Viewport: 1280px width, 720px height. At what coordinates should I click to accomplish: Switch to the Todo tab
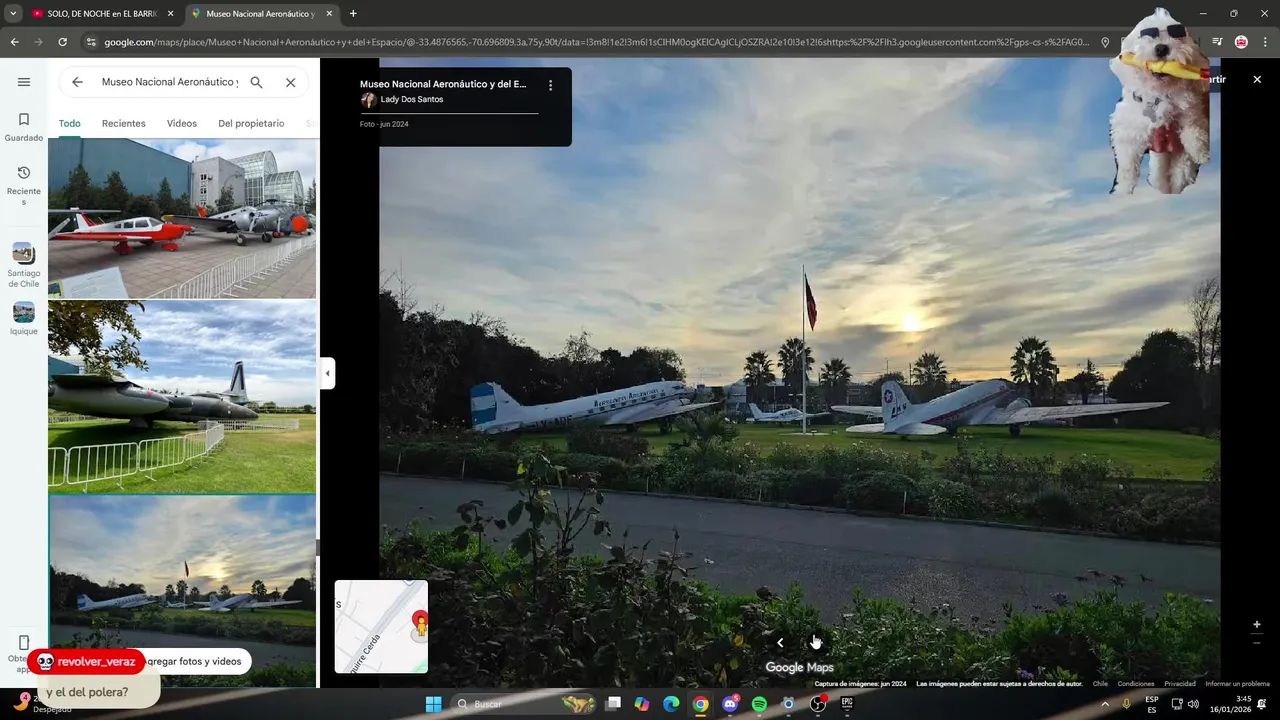[69, 123]
